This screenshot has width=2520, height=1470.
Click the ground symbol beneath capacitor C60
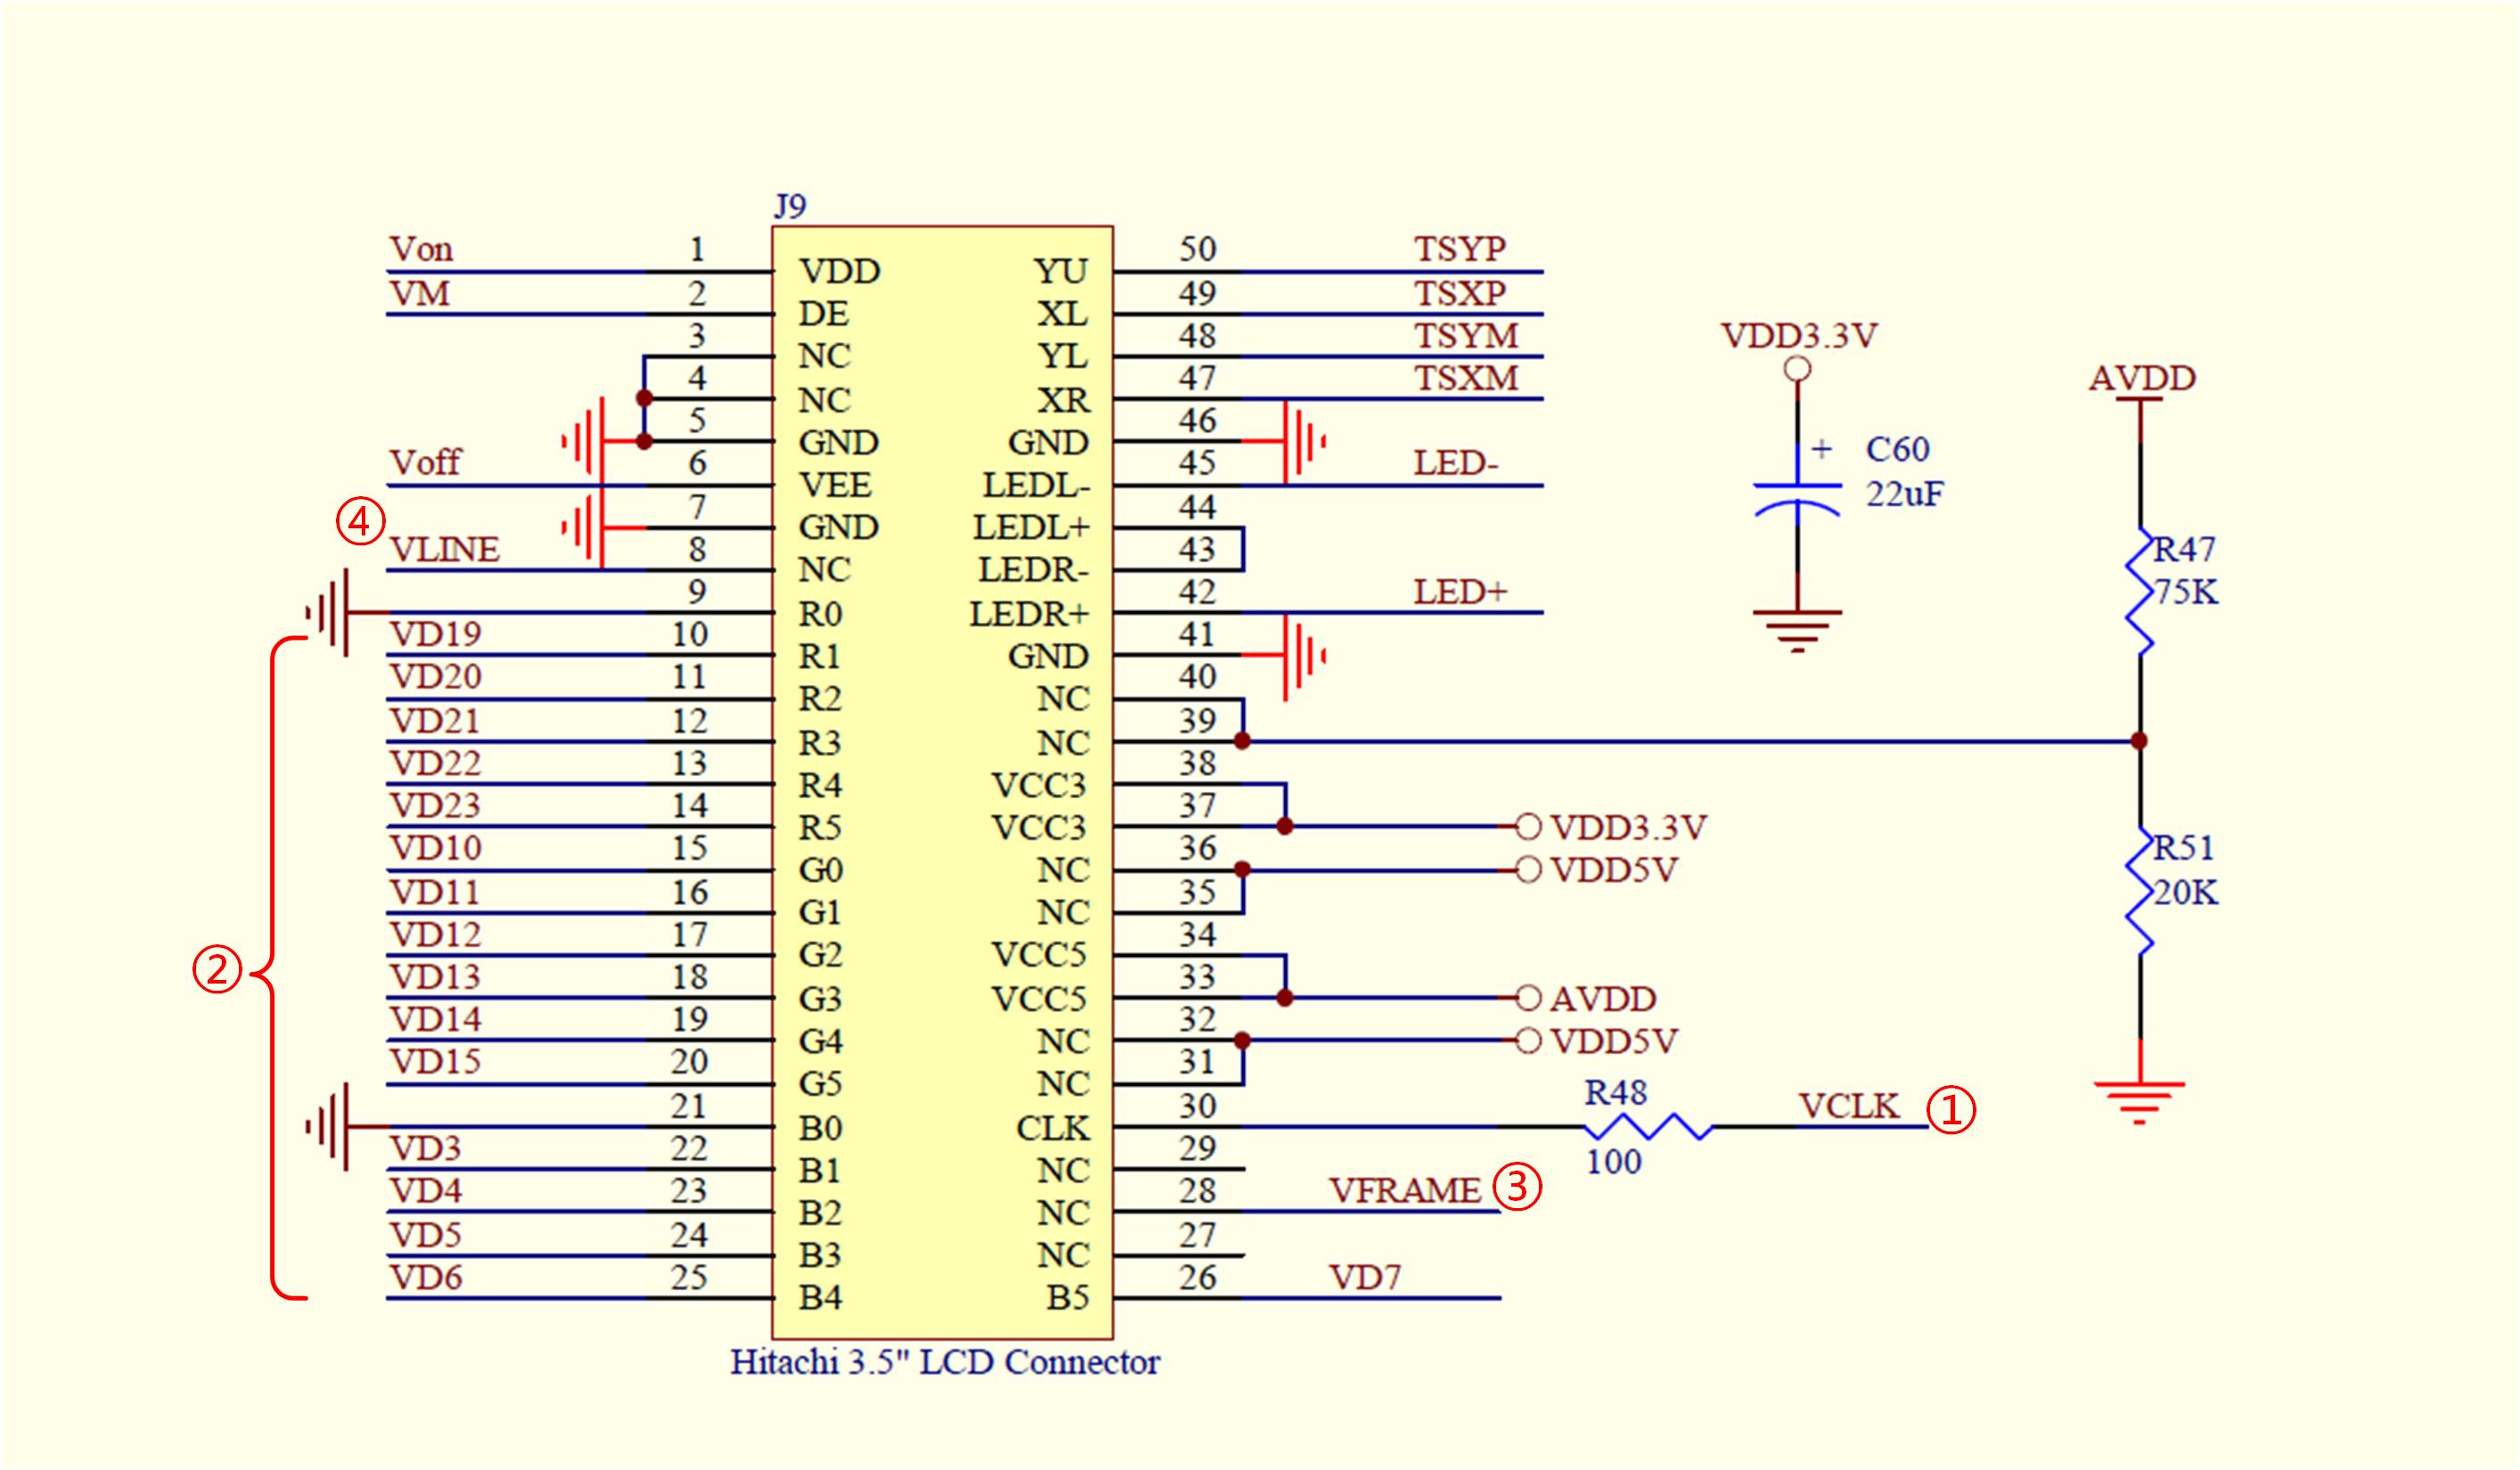pos(1797,631)
